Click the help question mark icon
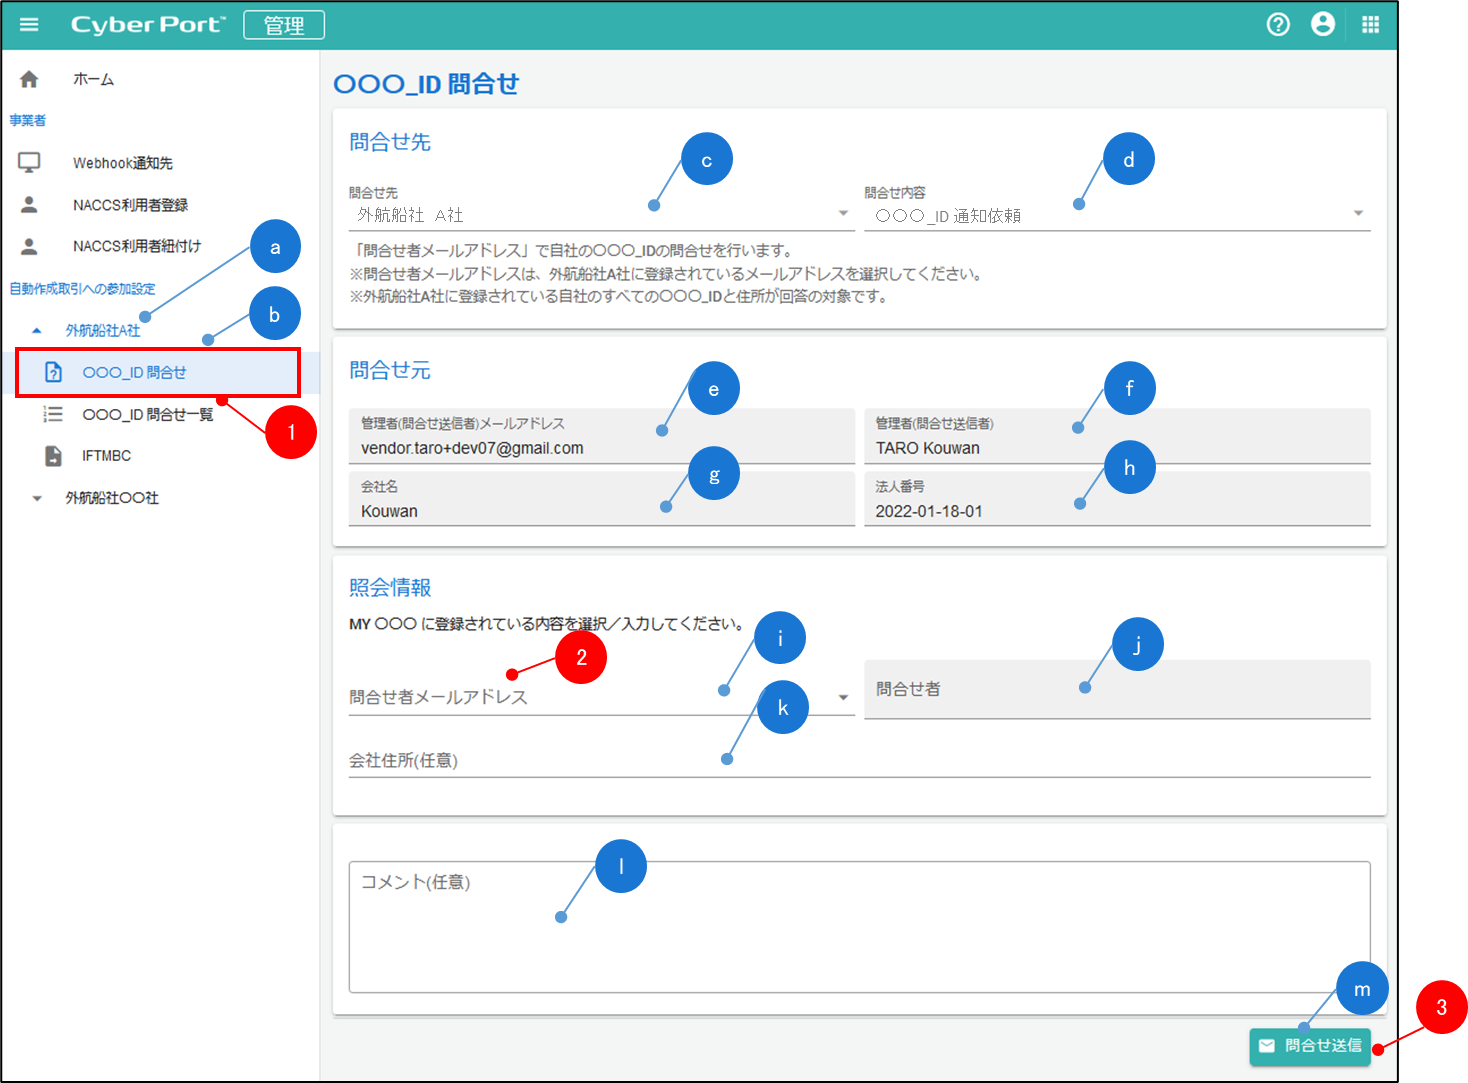1468x1083 pixels. coord(1278,25)
